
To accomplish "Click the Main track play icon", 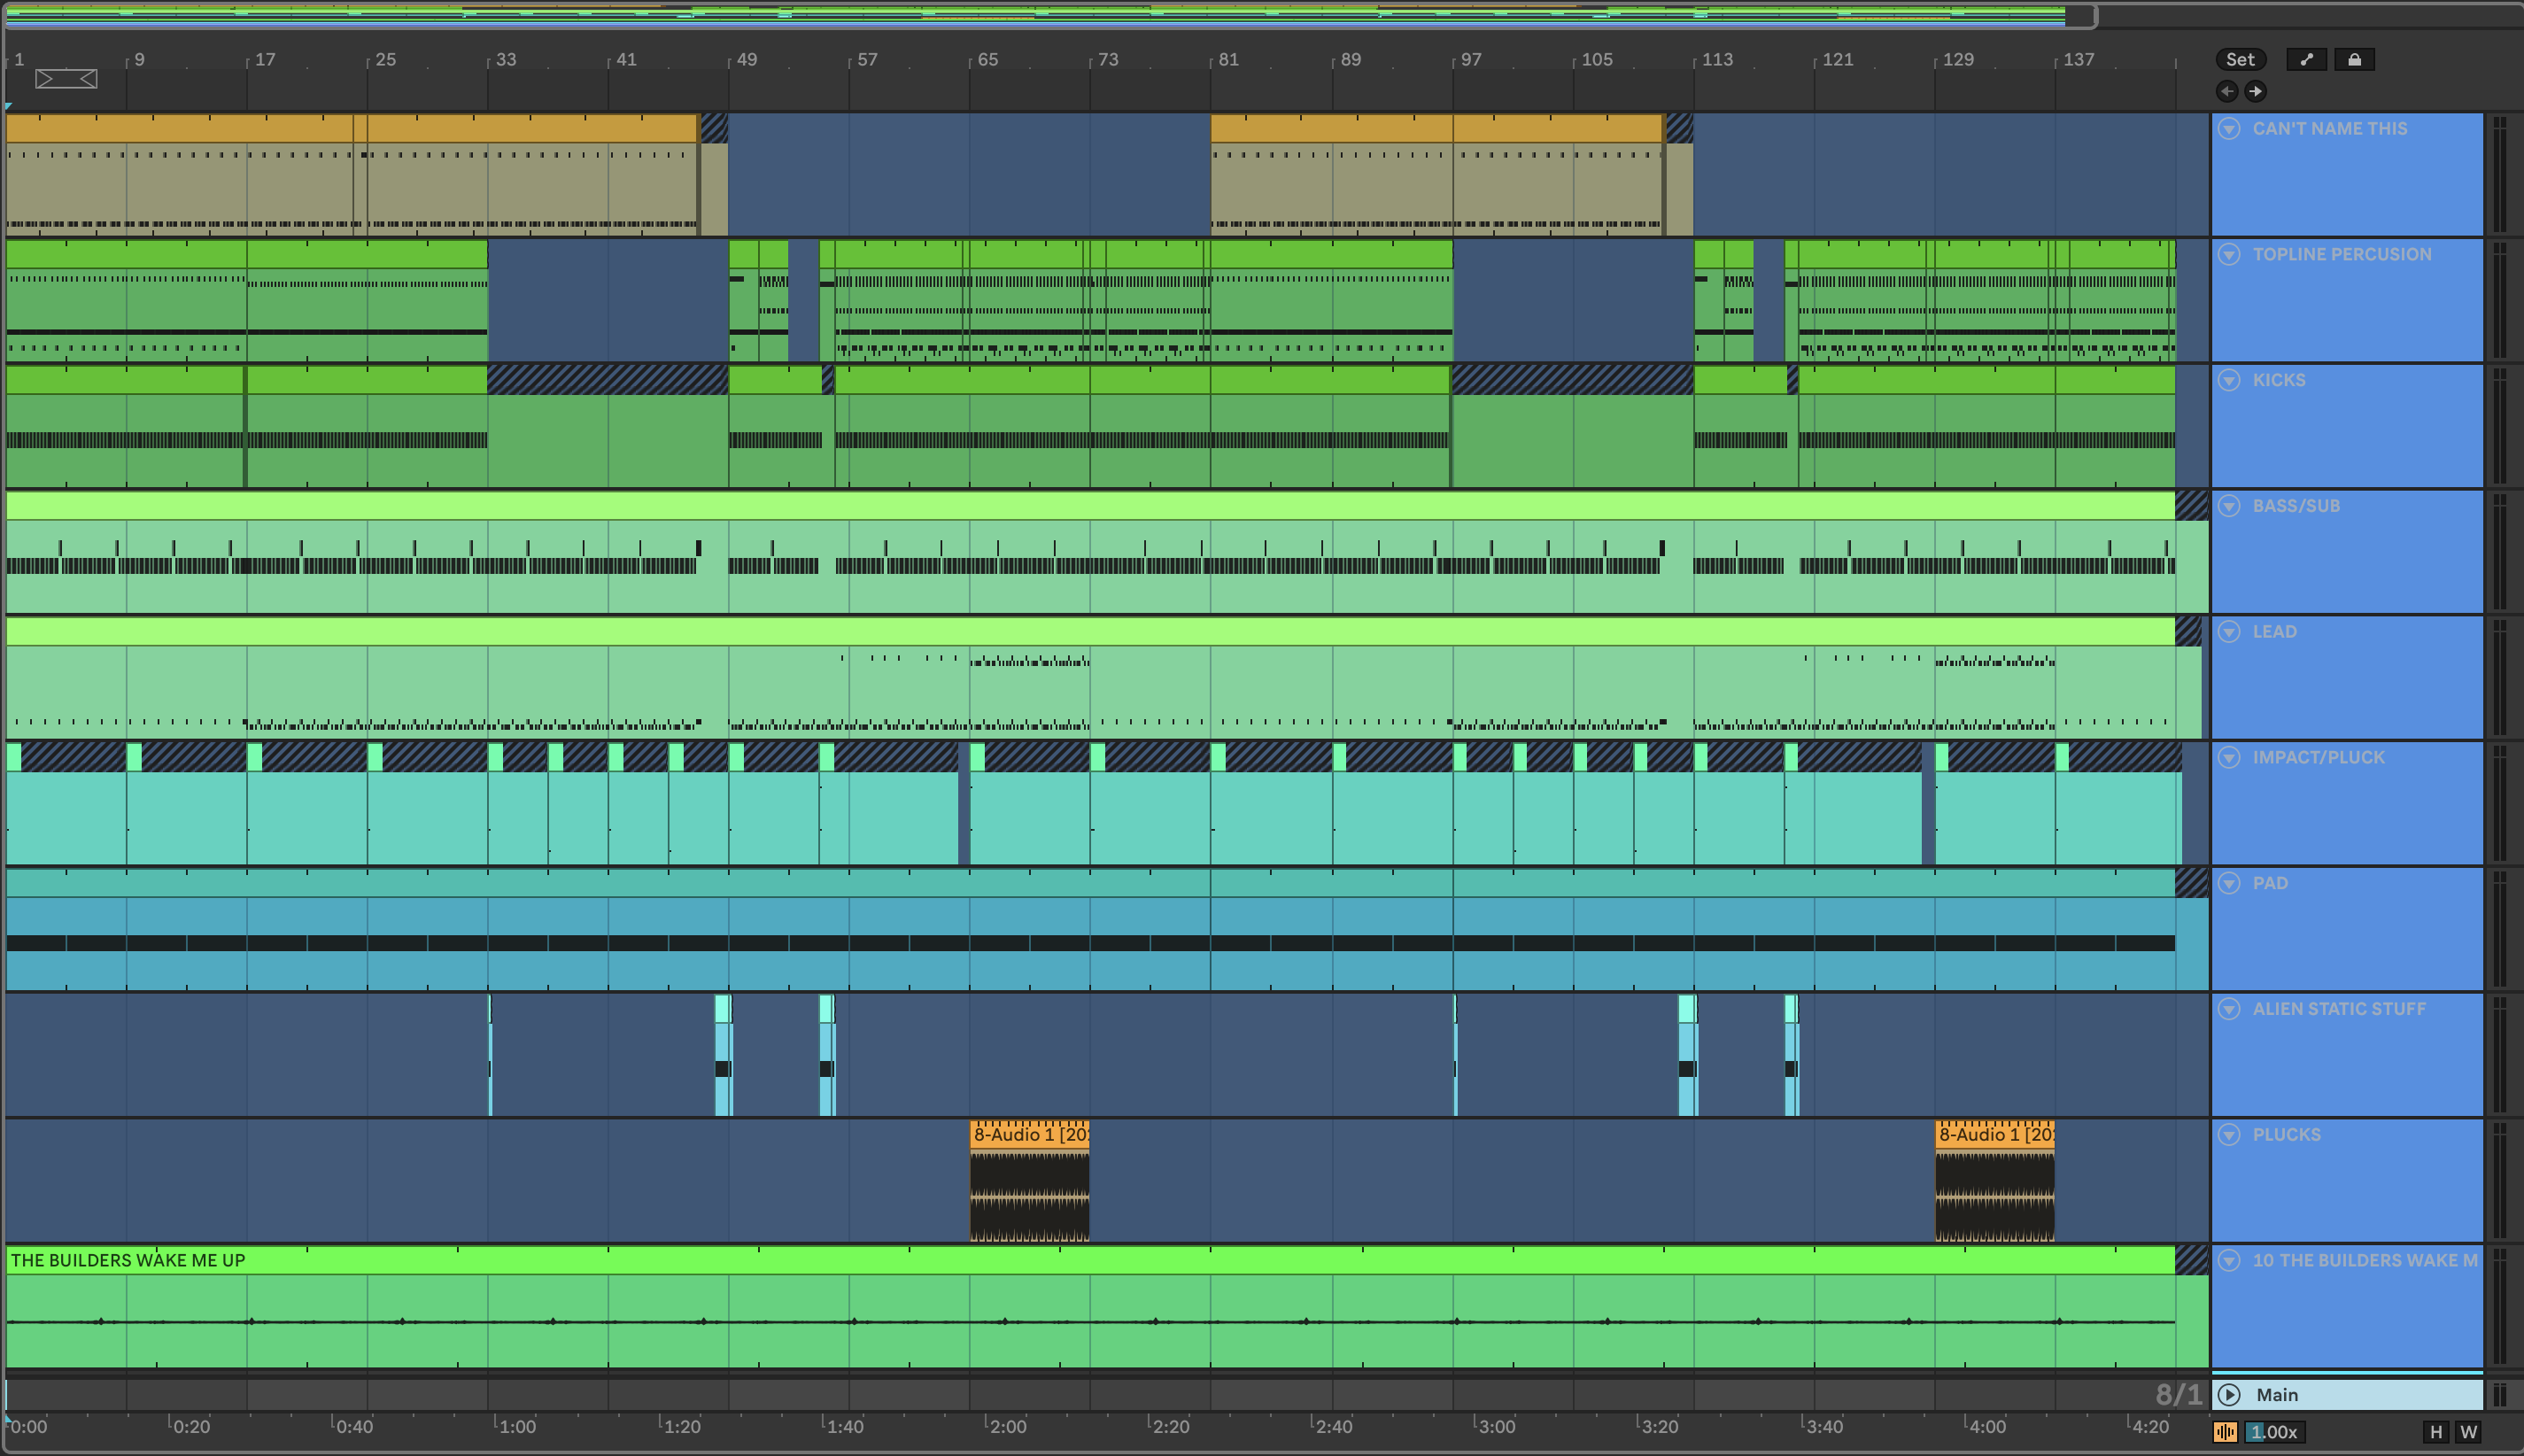I will (x=2229, y=1394).
